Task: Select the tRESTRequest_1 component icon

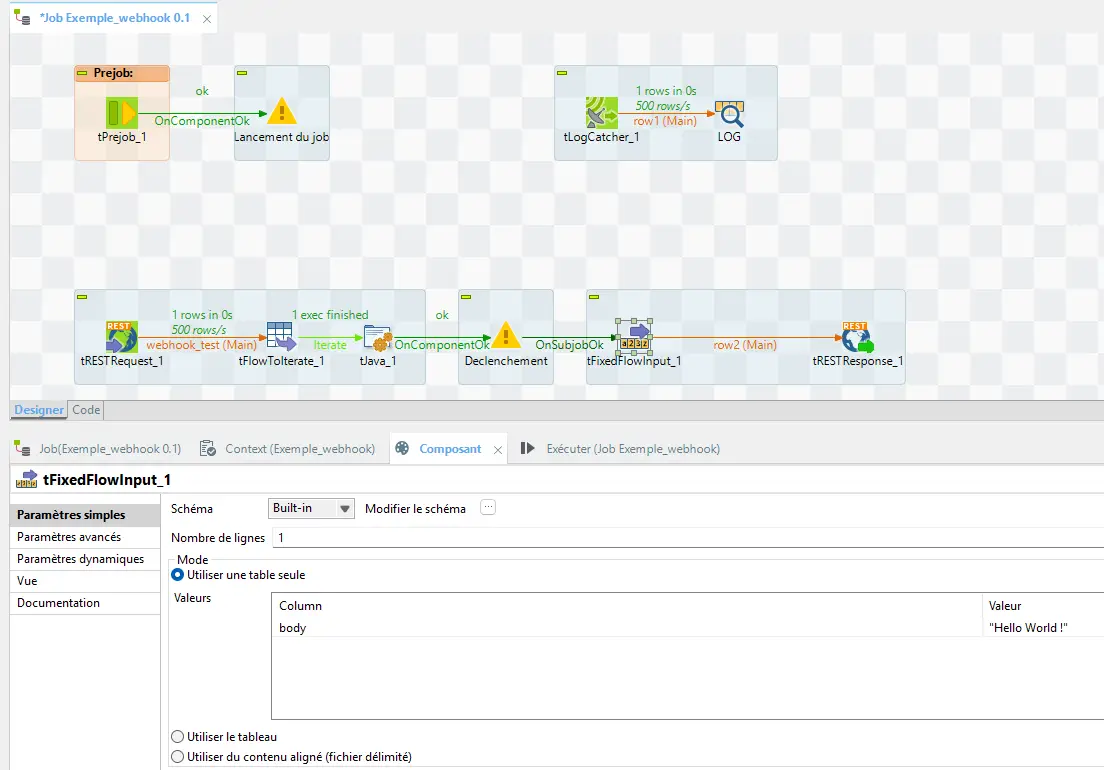Action: [x=121, y=337]
